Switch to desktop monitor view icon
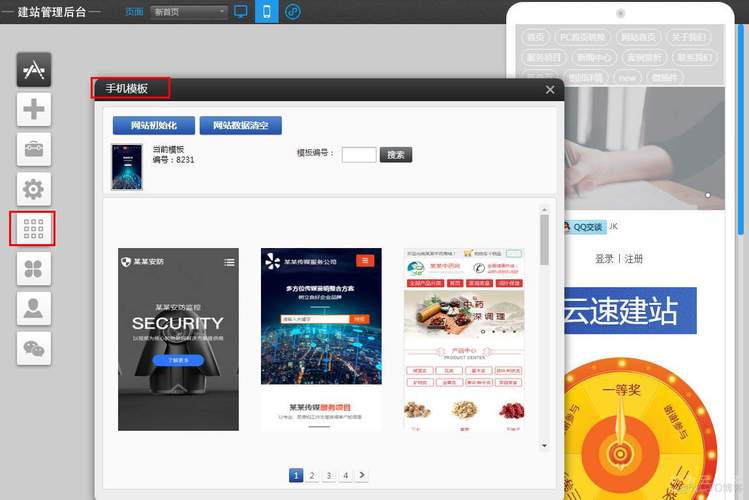 [241, 11]
